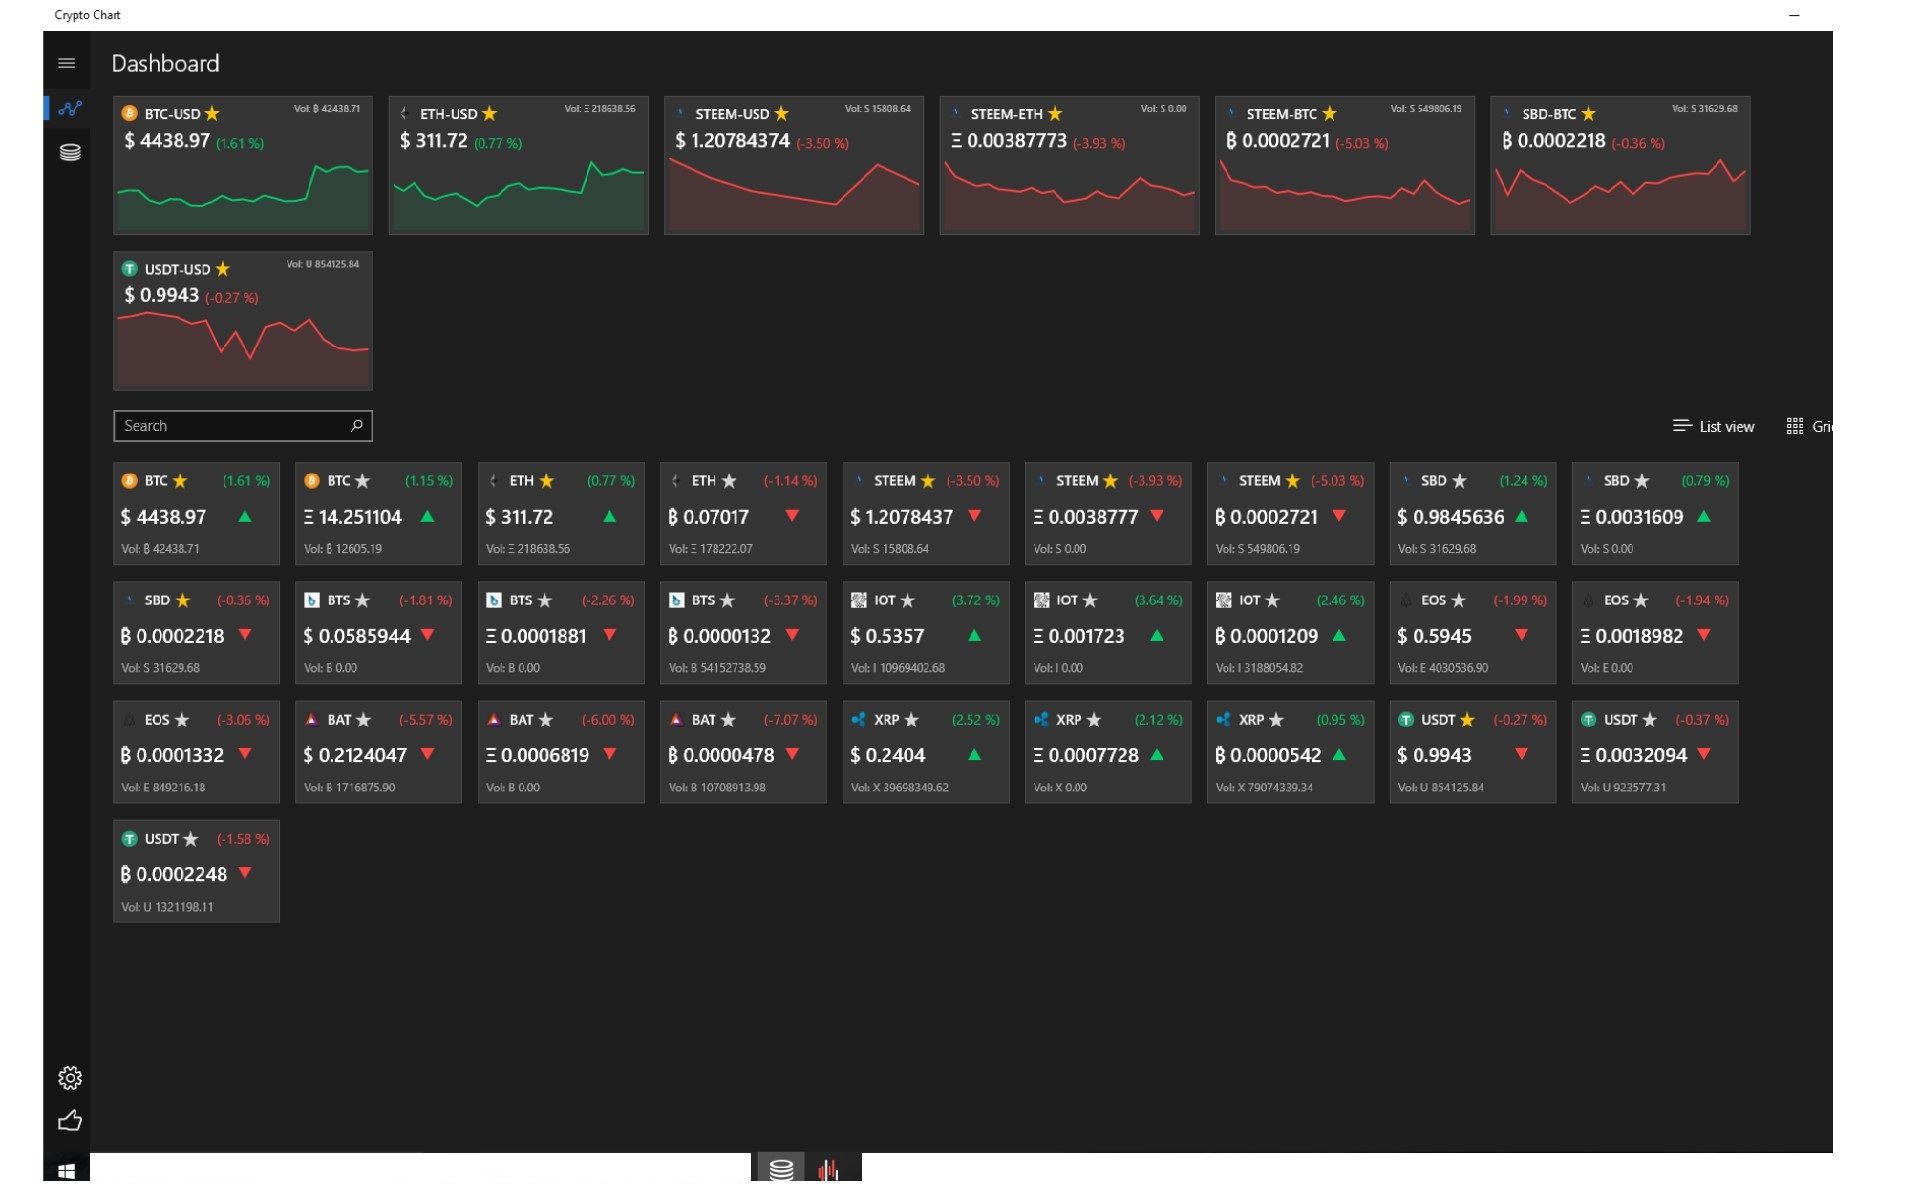This screenshot has height=1200, width=1920.
Task: Click the Tether icon on USDT-USD chart card
Action: pyautogui.click(x=129, y=269)
